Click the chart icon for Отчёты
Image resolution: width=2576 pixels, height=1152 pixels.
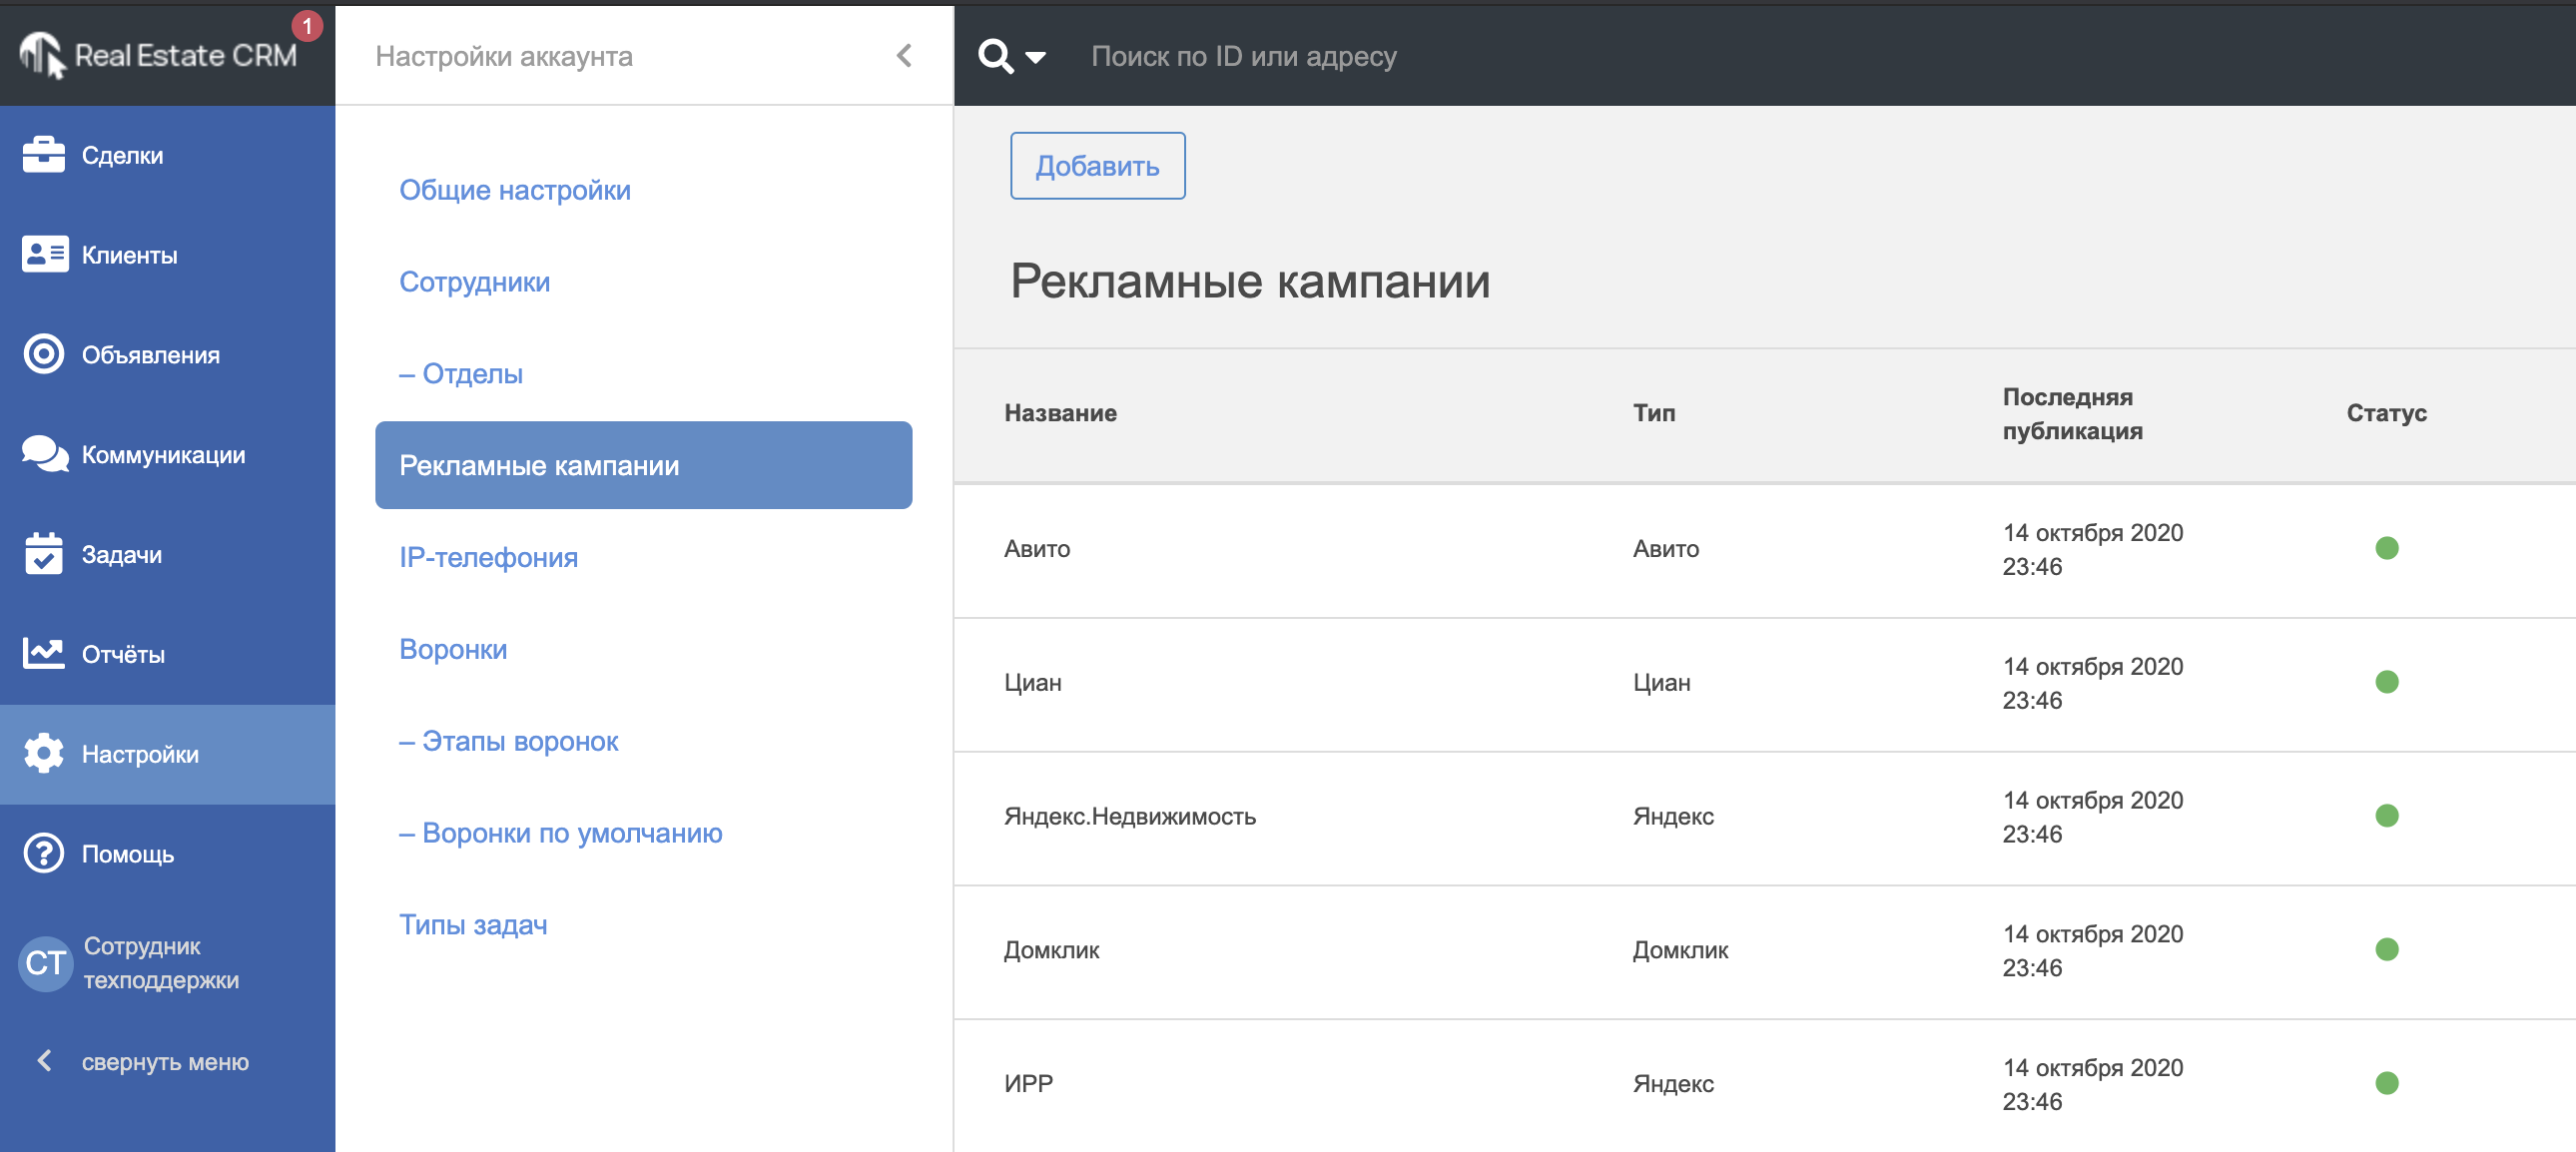(x=44, y=654)
